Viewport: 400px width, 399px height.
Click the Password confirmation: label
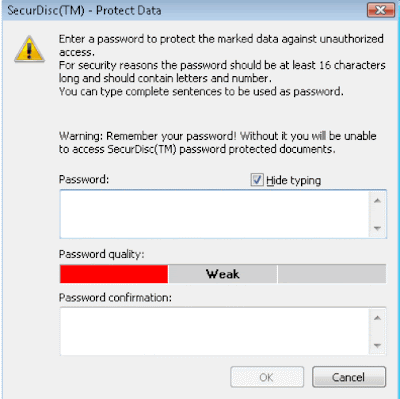click(x=115, y=297)
